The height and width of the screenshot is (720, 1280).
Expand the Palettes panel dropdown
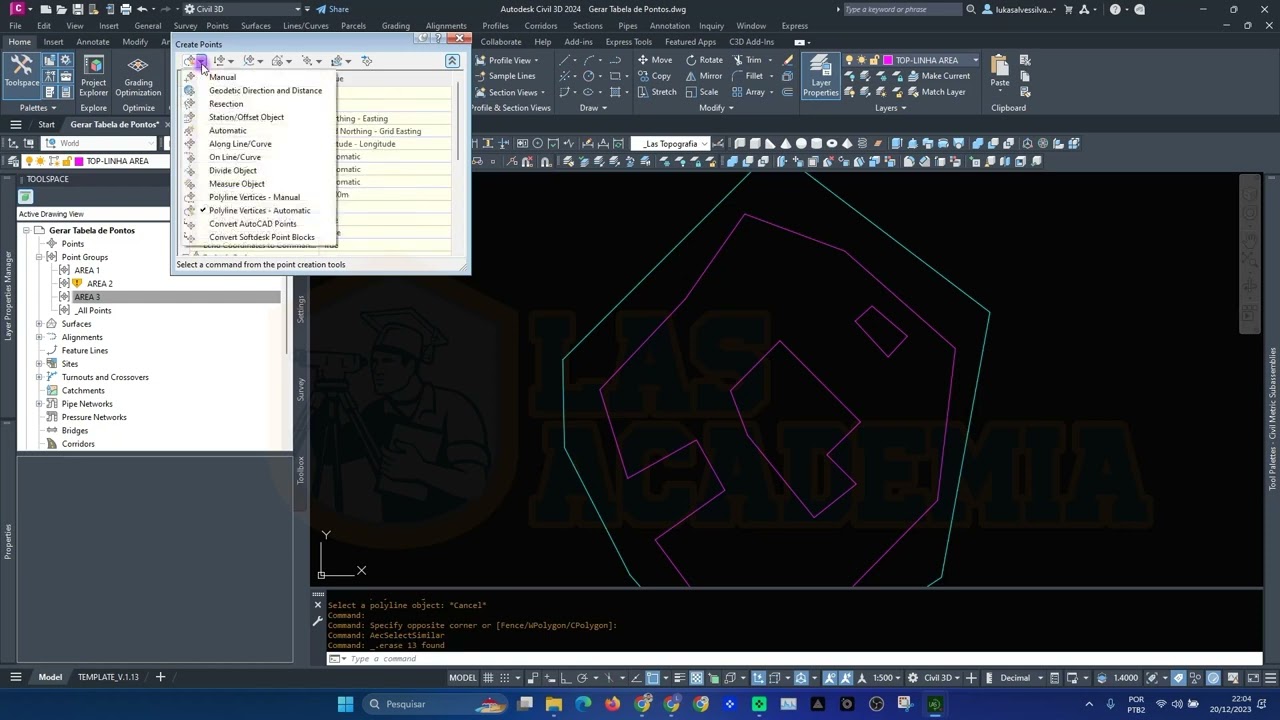click(39, 108)
